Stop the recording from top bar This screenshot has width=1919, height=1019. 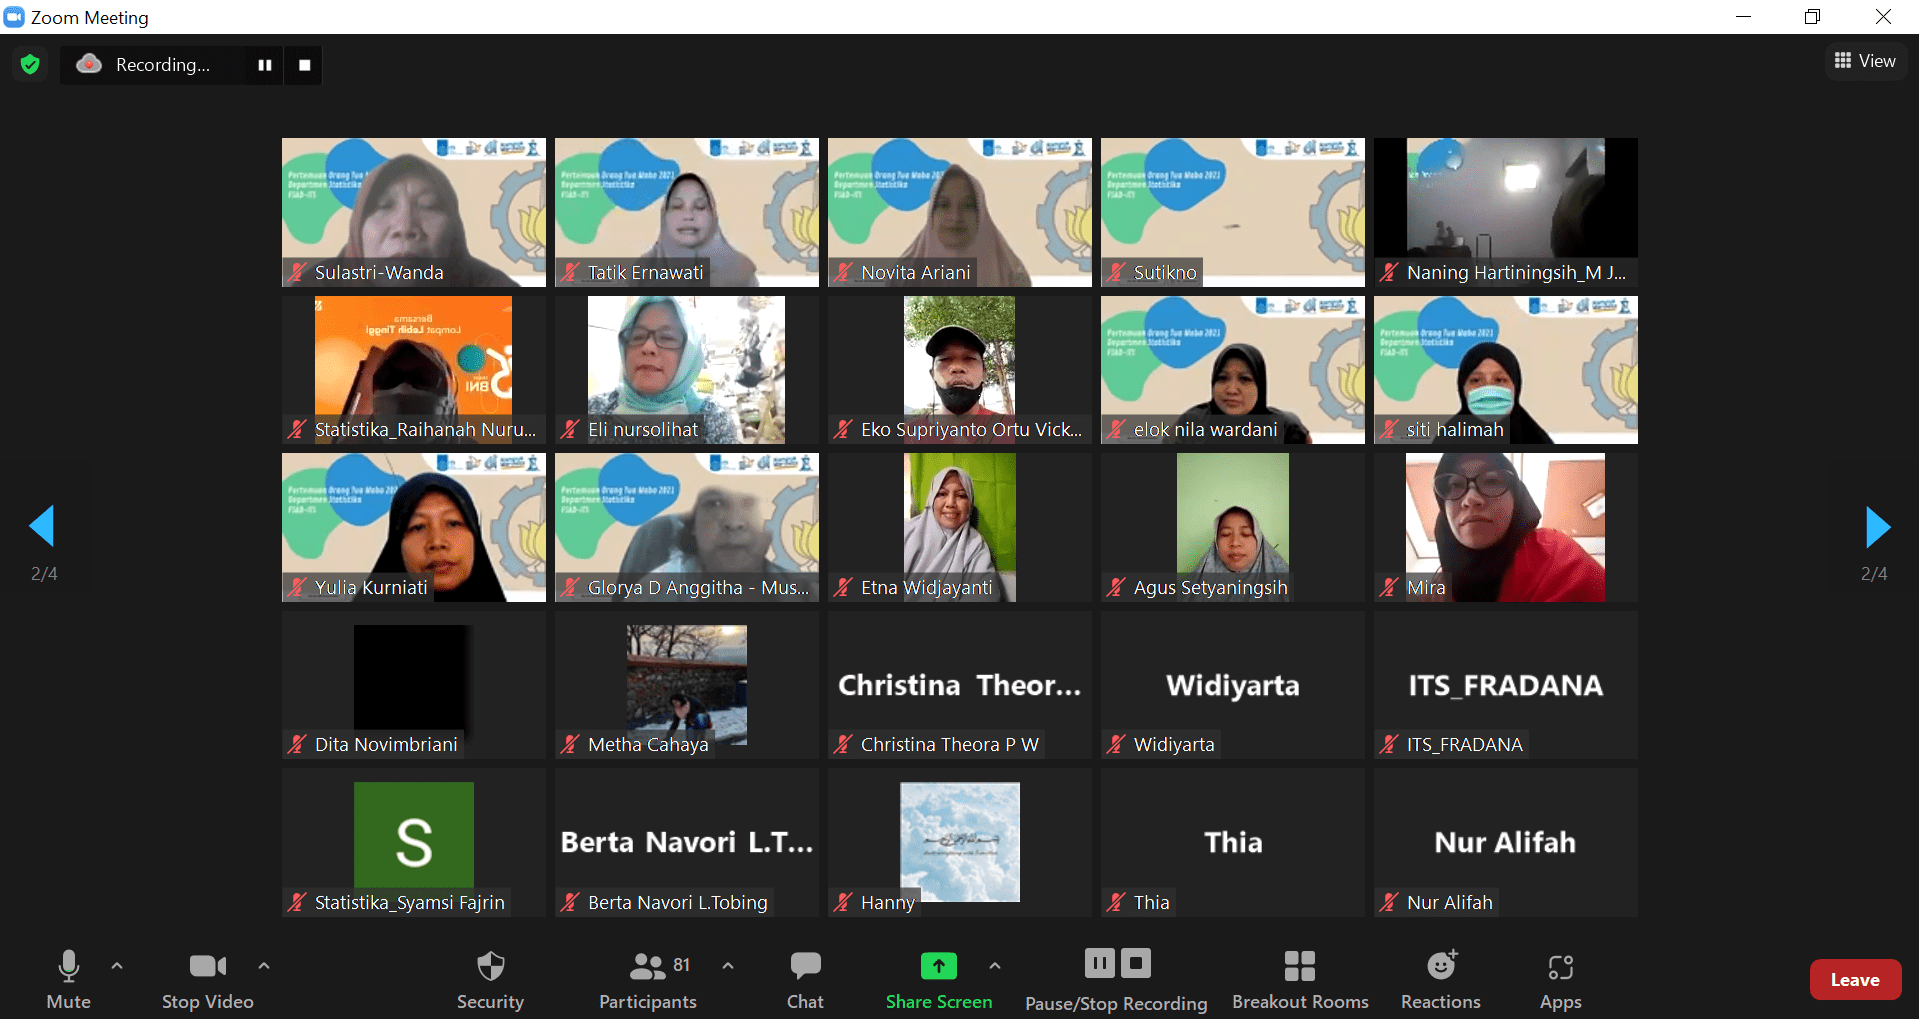point(305,65)
